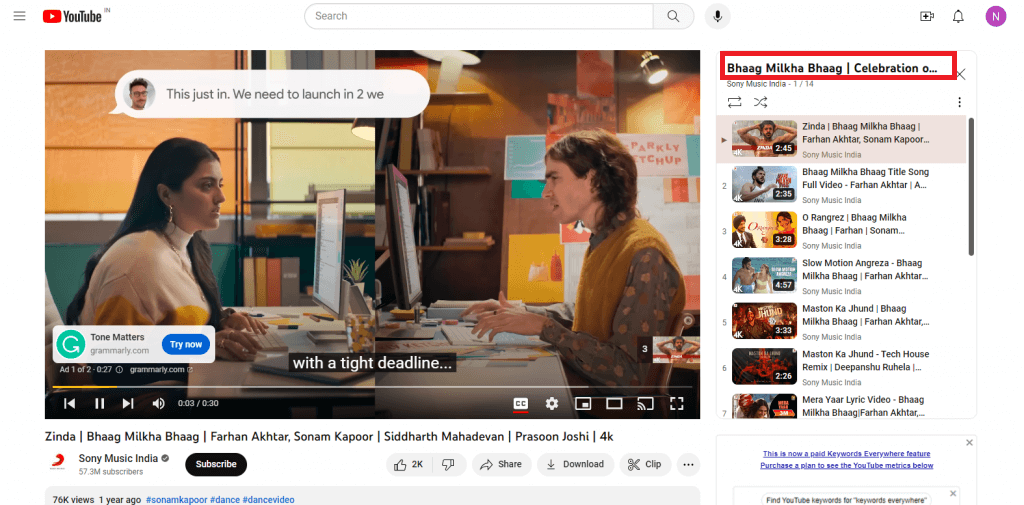
Task: Cast video to a TV
Action: [x=645, y=404]
